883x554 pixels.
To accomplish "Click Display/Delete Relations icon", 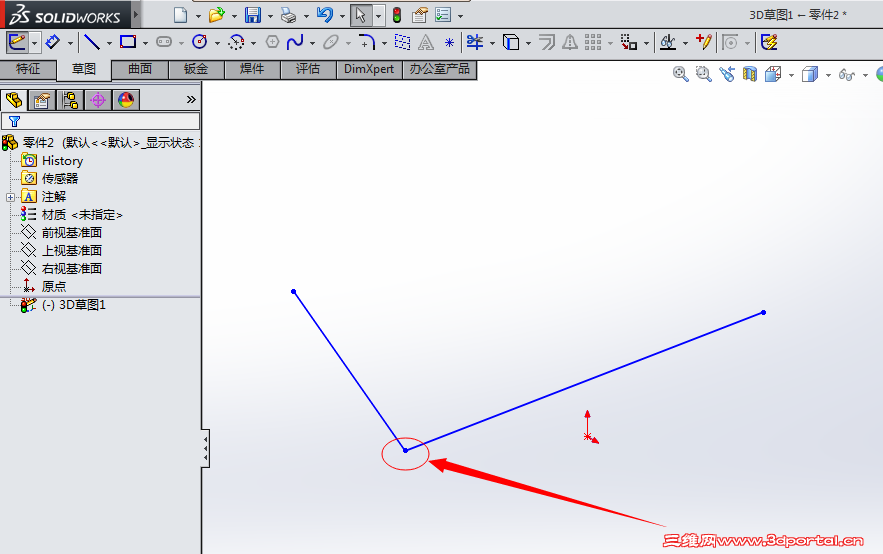I will pos(668,42).
